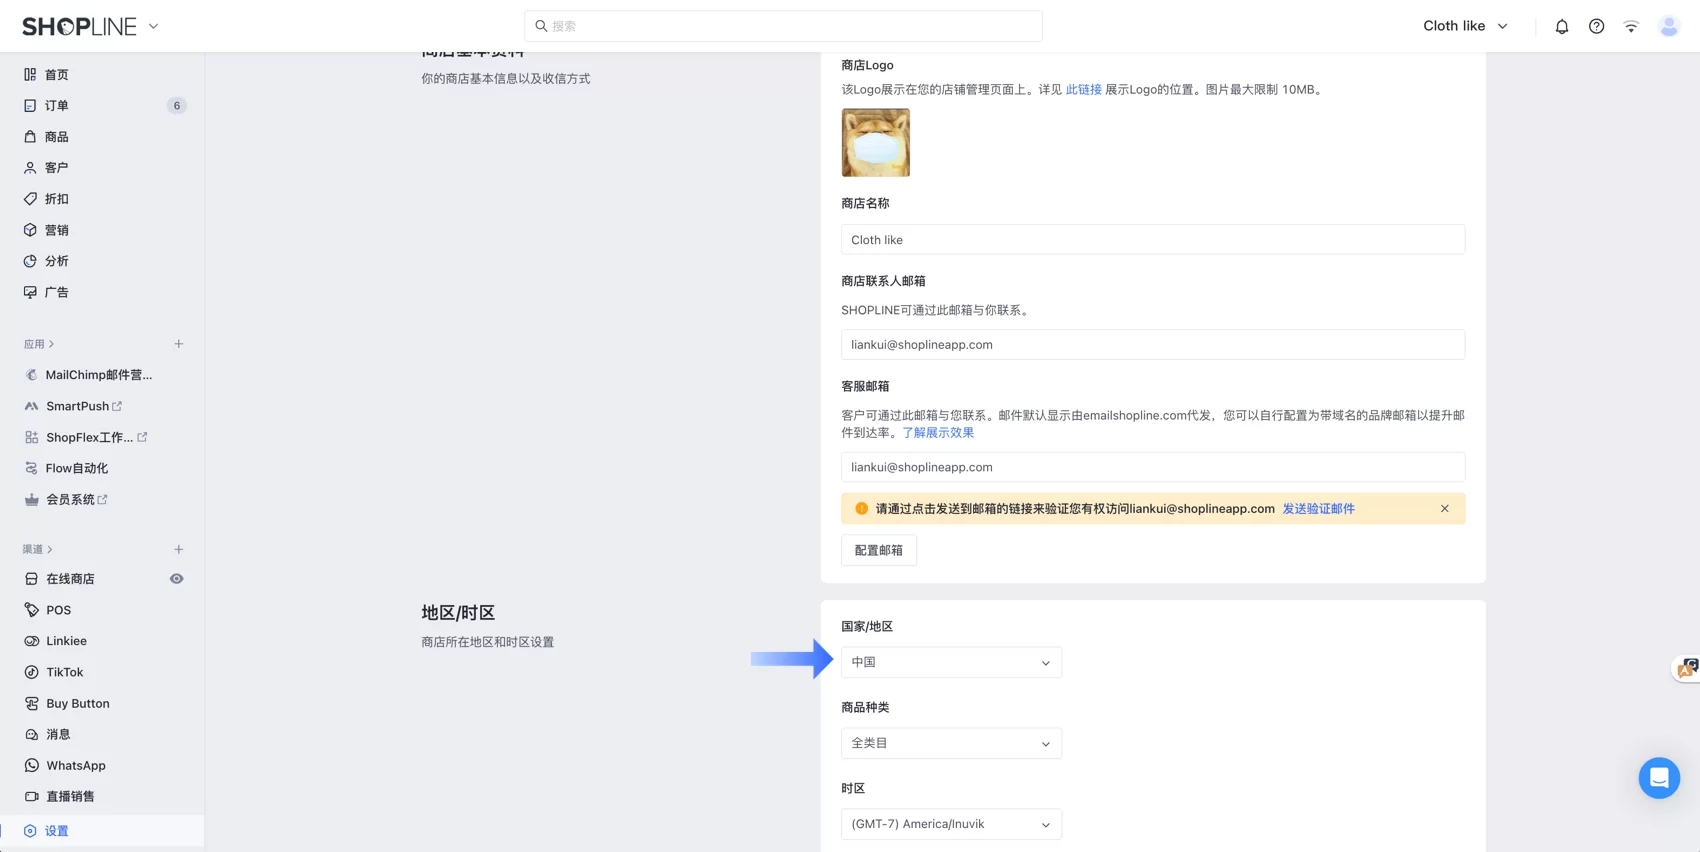The height and width of the screenshot is (852, 1700).
Task: Click 发送验证邮件 link
Action: point(1318,509)
